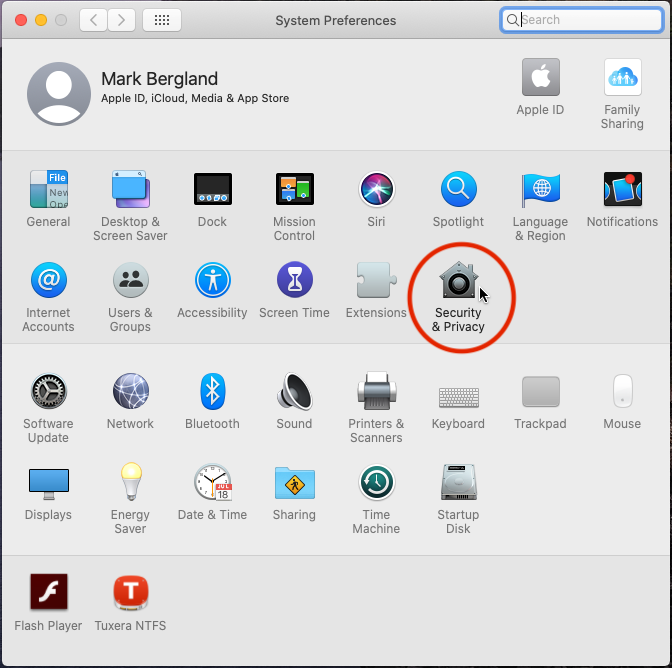Open Time Machine preferences

[376, 482]
